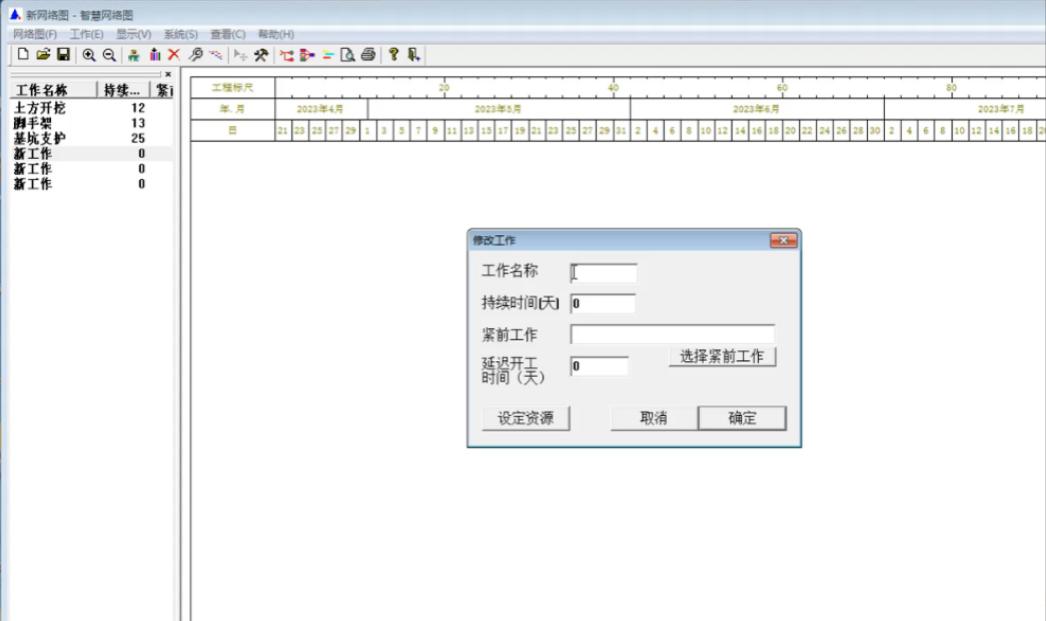Screen dimensions: 1046x621
Task: Click the 工程标尺 ruler label
Action: pyautogui.click(x=233, y=87)
